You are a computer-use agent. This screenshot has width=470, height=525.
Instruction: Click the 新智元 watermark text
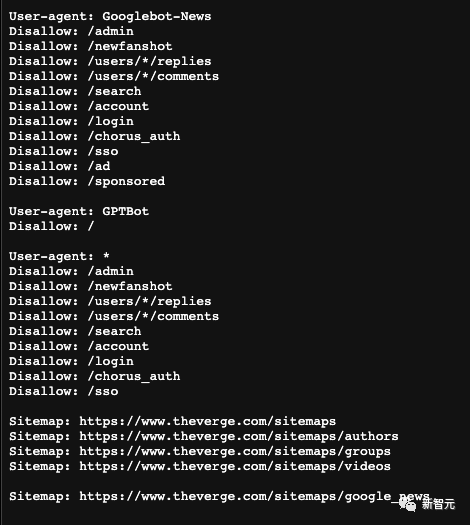click(438, 504)
